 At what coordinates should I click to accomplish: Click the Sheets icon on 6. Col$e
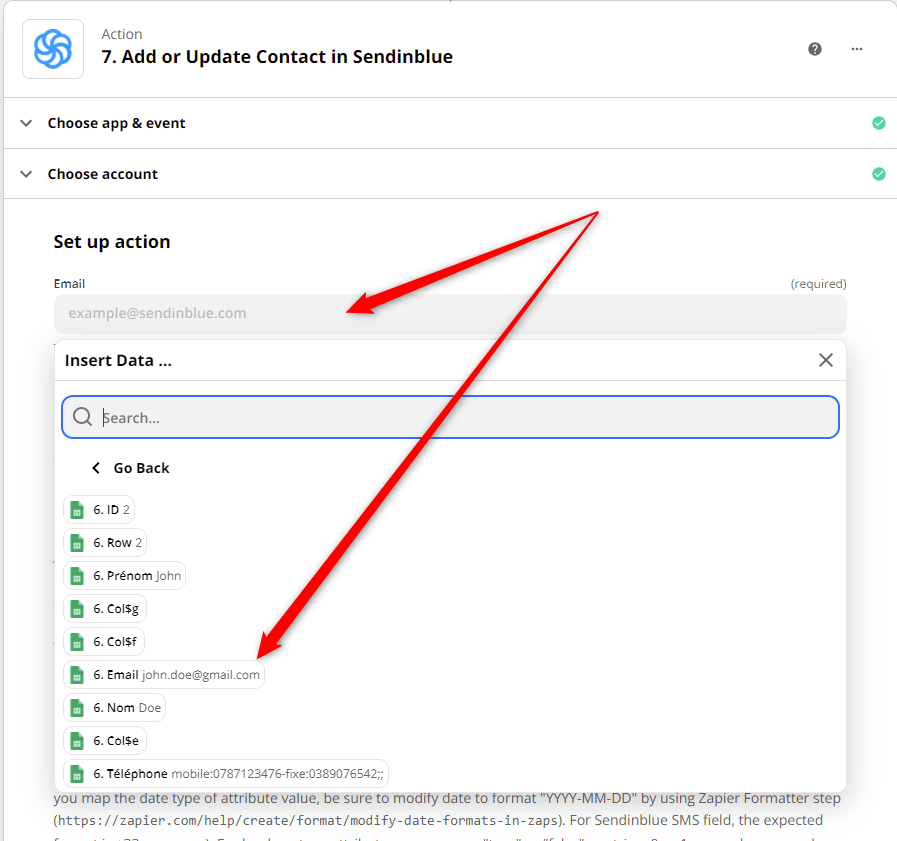pyautogui.click(x=77, y=741)
